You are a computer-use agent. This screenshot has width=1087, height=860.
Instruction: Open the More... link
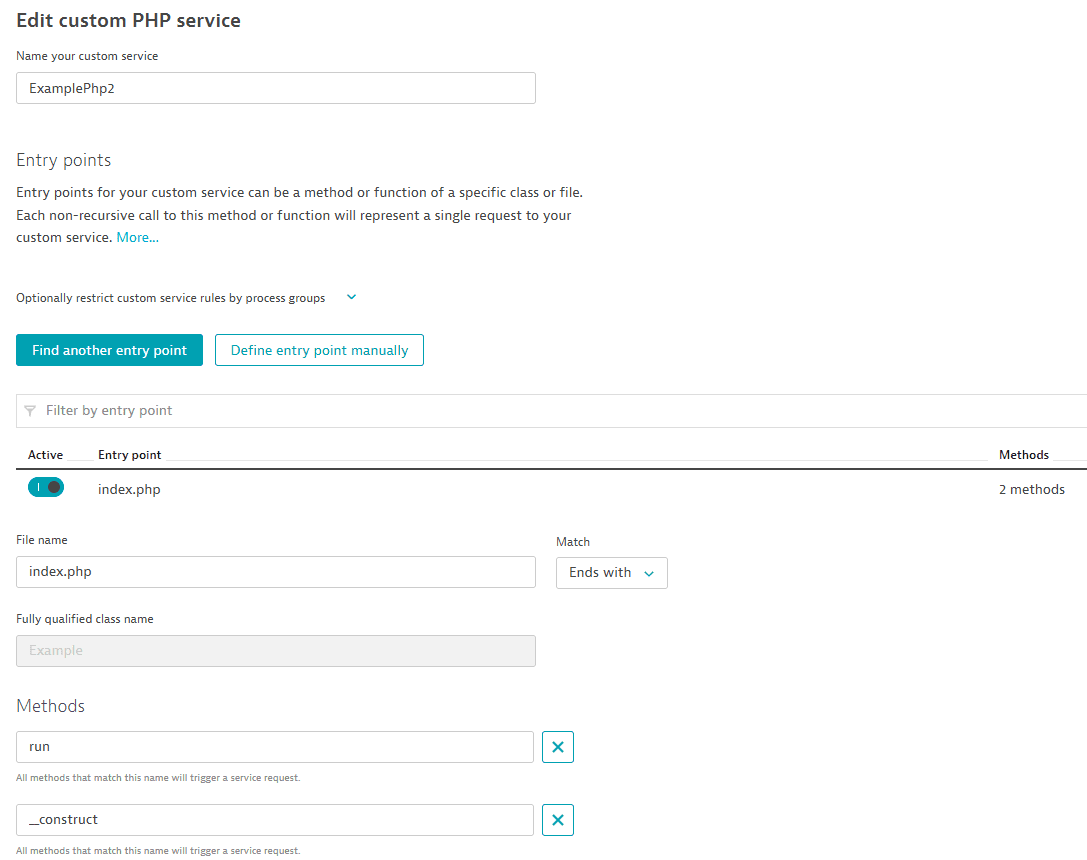coord(137,238)
